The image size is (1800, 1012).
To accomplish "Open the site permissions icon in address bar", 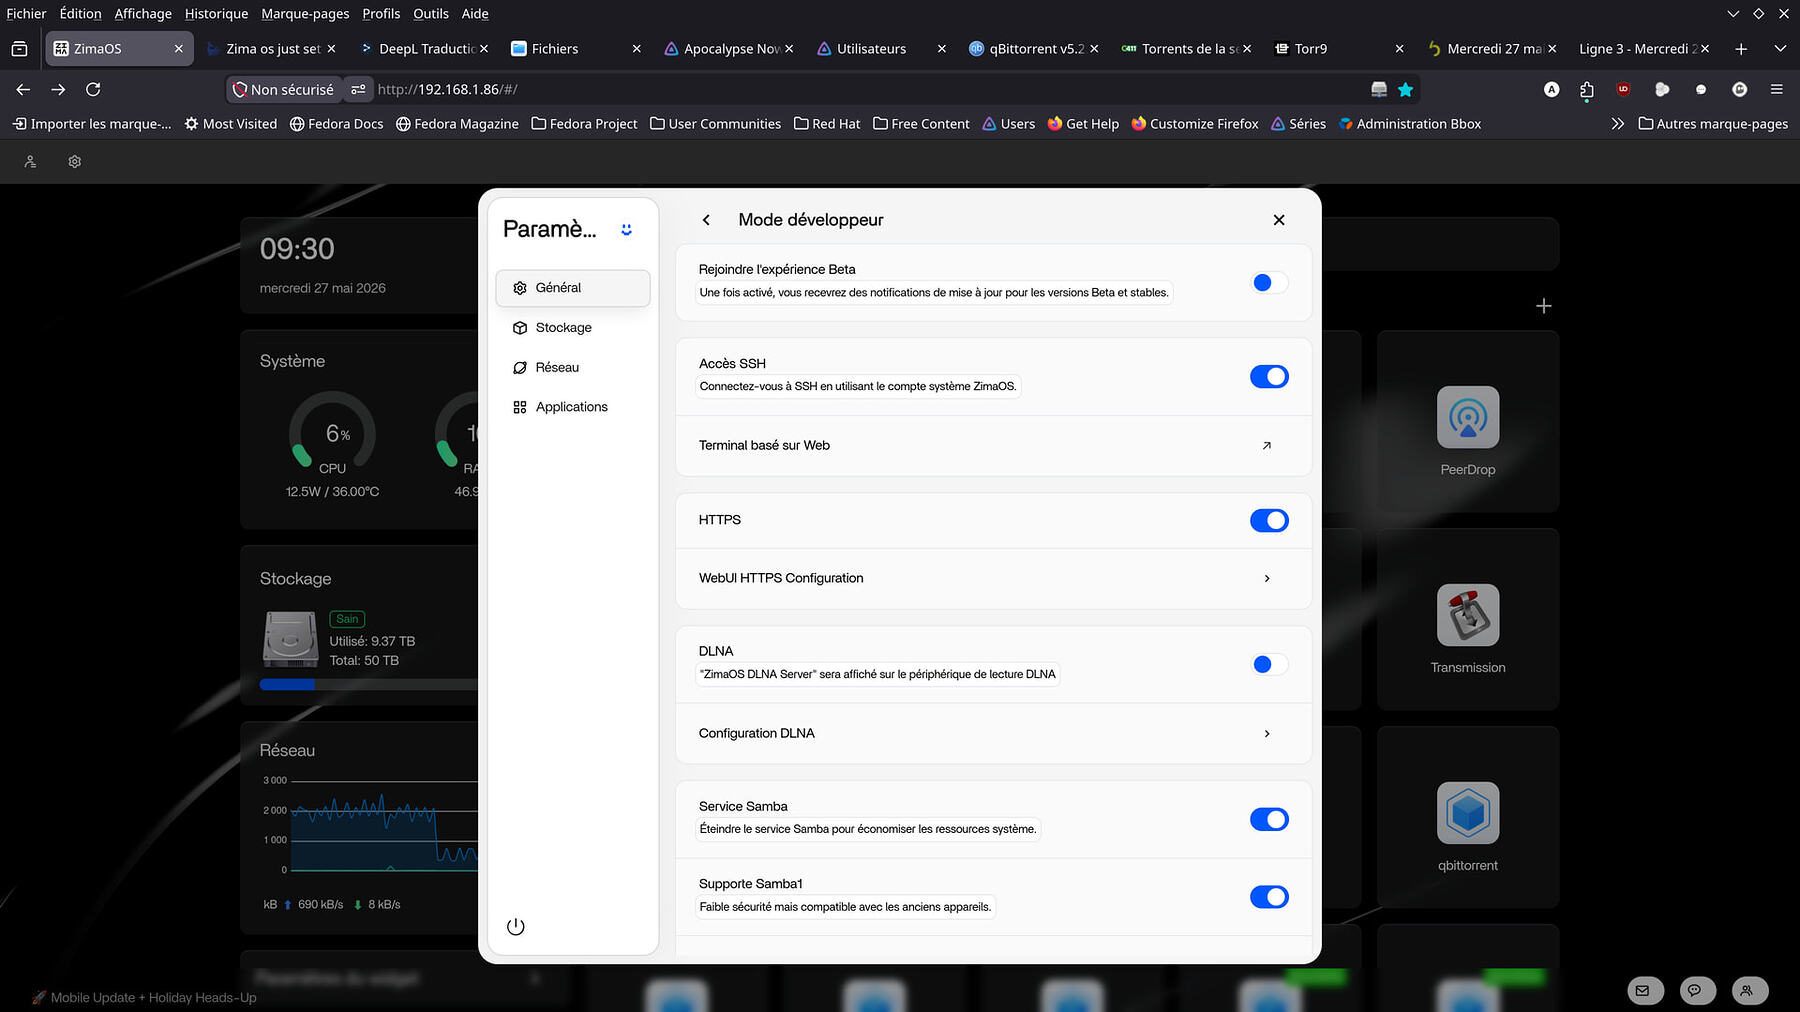I will pos(358,89).
